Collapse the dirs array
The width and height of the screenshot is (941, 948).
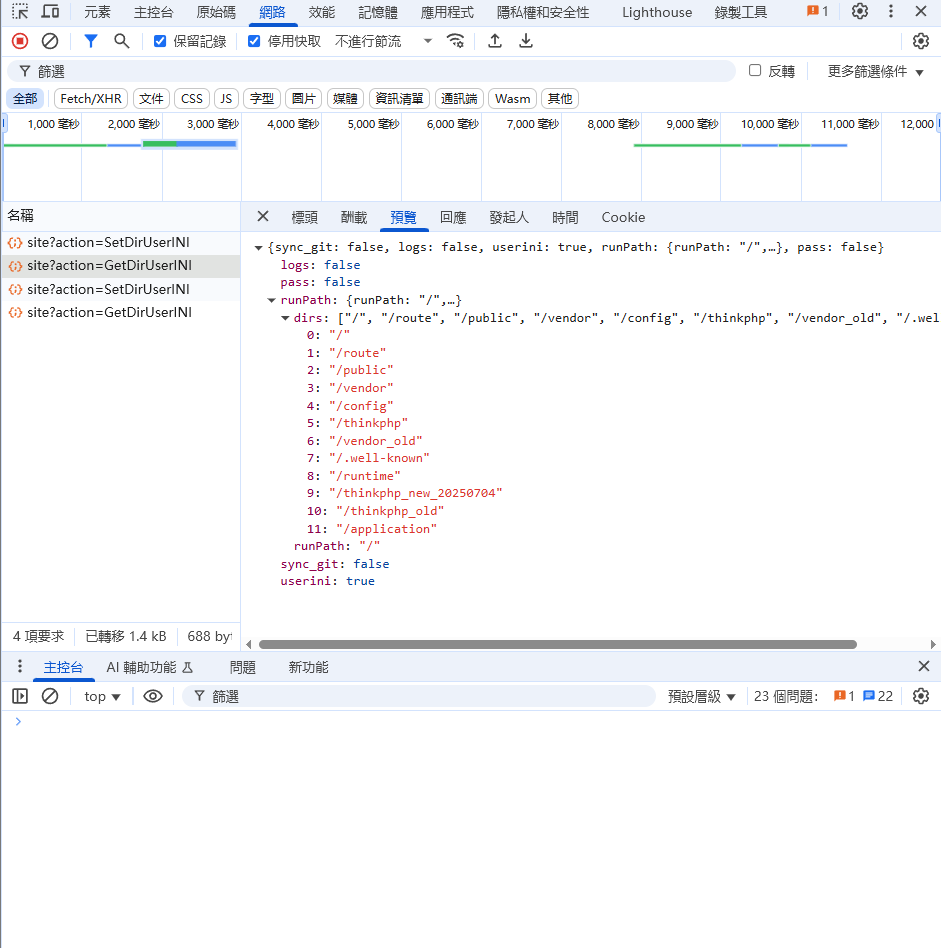285,318
